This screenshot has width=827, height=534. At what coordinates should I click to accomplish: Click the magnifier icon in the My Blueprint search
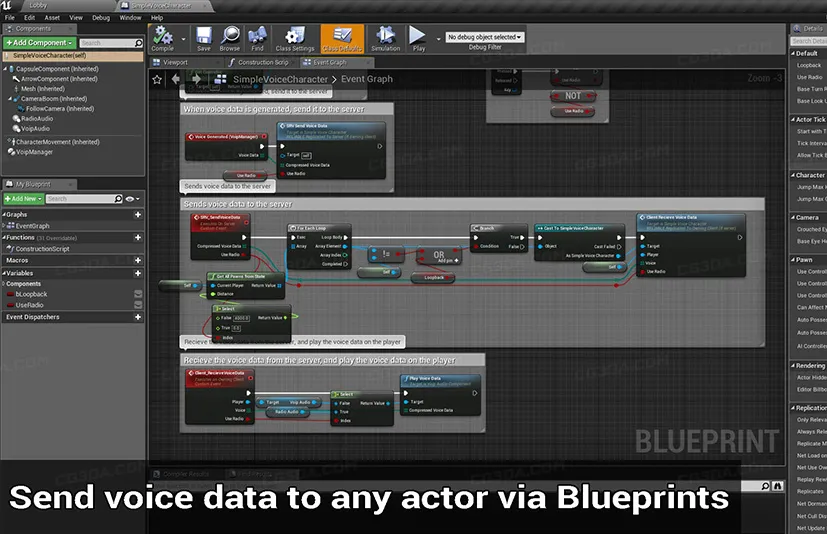pos(118,198)
